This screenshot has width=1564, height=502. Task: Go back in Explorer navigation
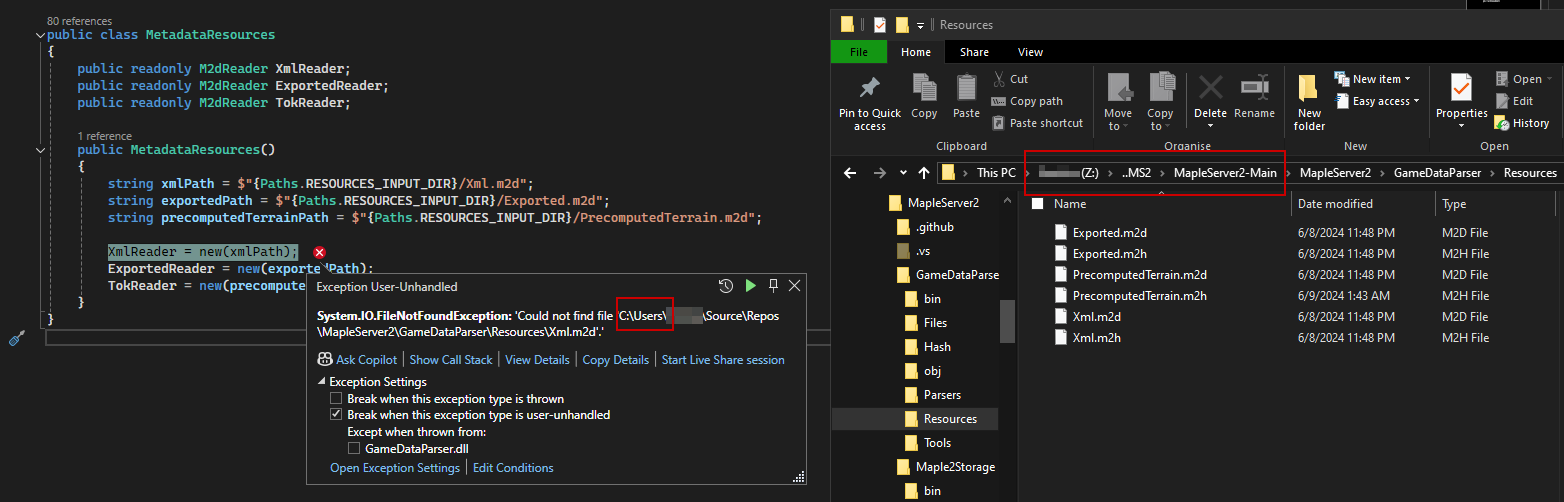tap(850, 173)
